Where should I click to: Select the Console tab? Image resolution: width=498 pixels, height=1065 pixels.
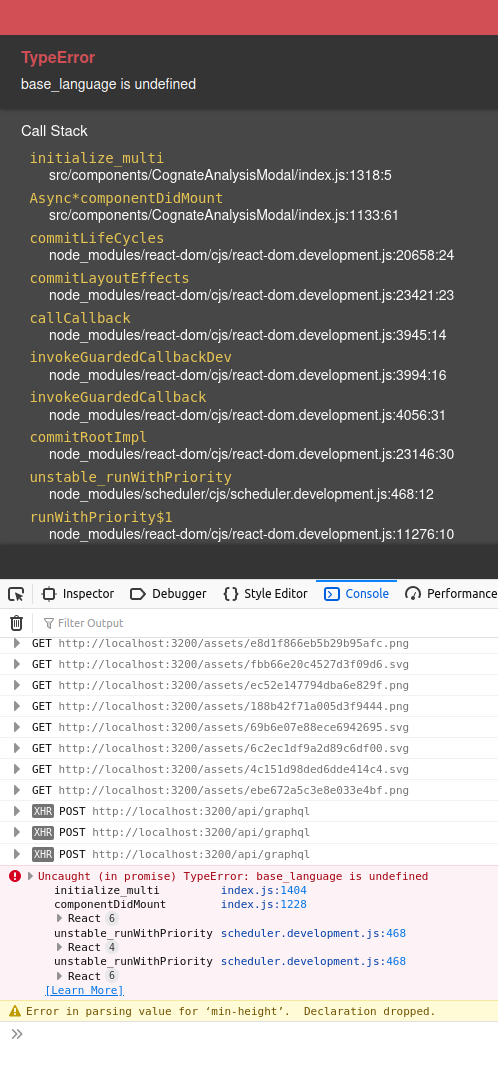click(357, 594)
